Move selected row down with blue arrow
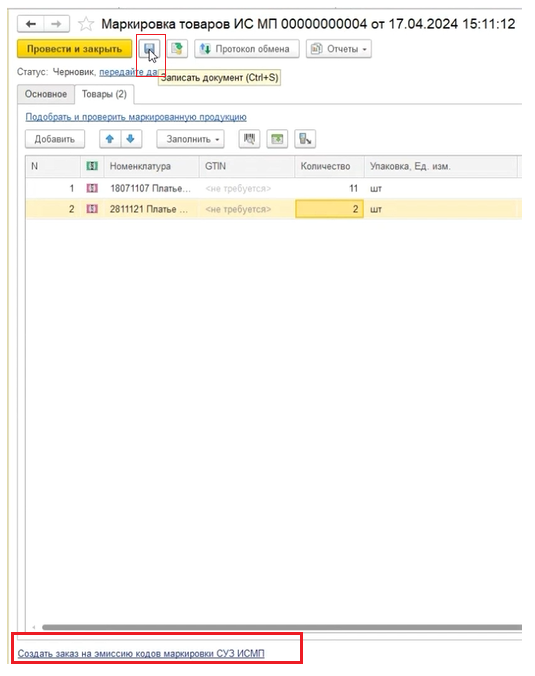This screenshot has width=535, height=676. (x=131, y=139)
